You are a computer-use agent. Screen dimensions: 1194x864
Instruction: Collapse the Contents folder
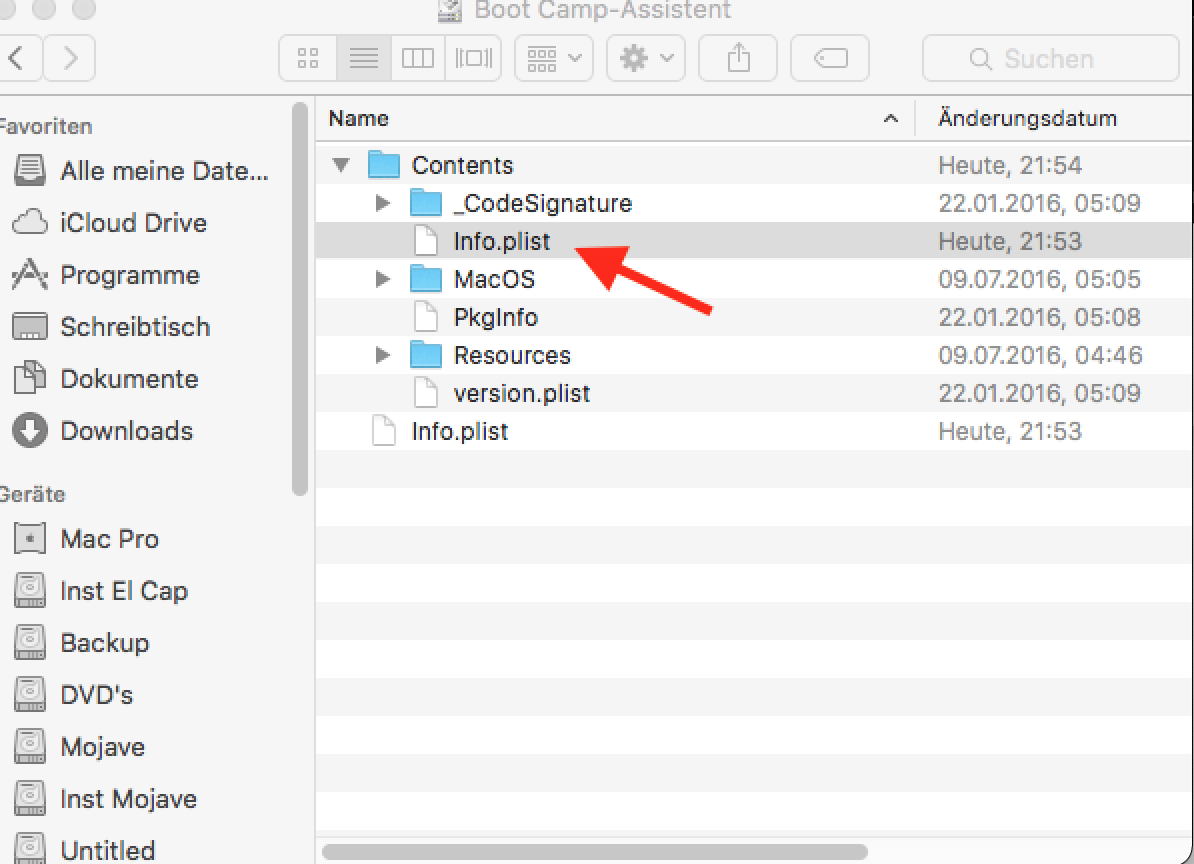pos(342,165)
